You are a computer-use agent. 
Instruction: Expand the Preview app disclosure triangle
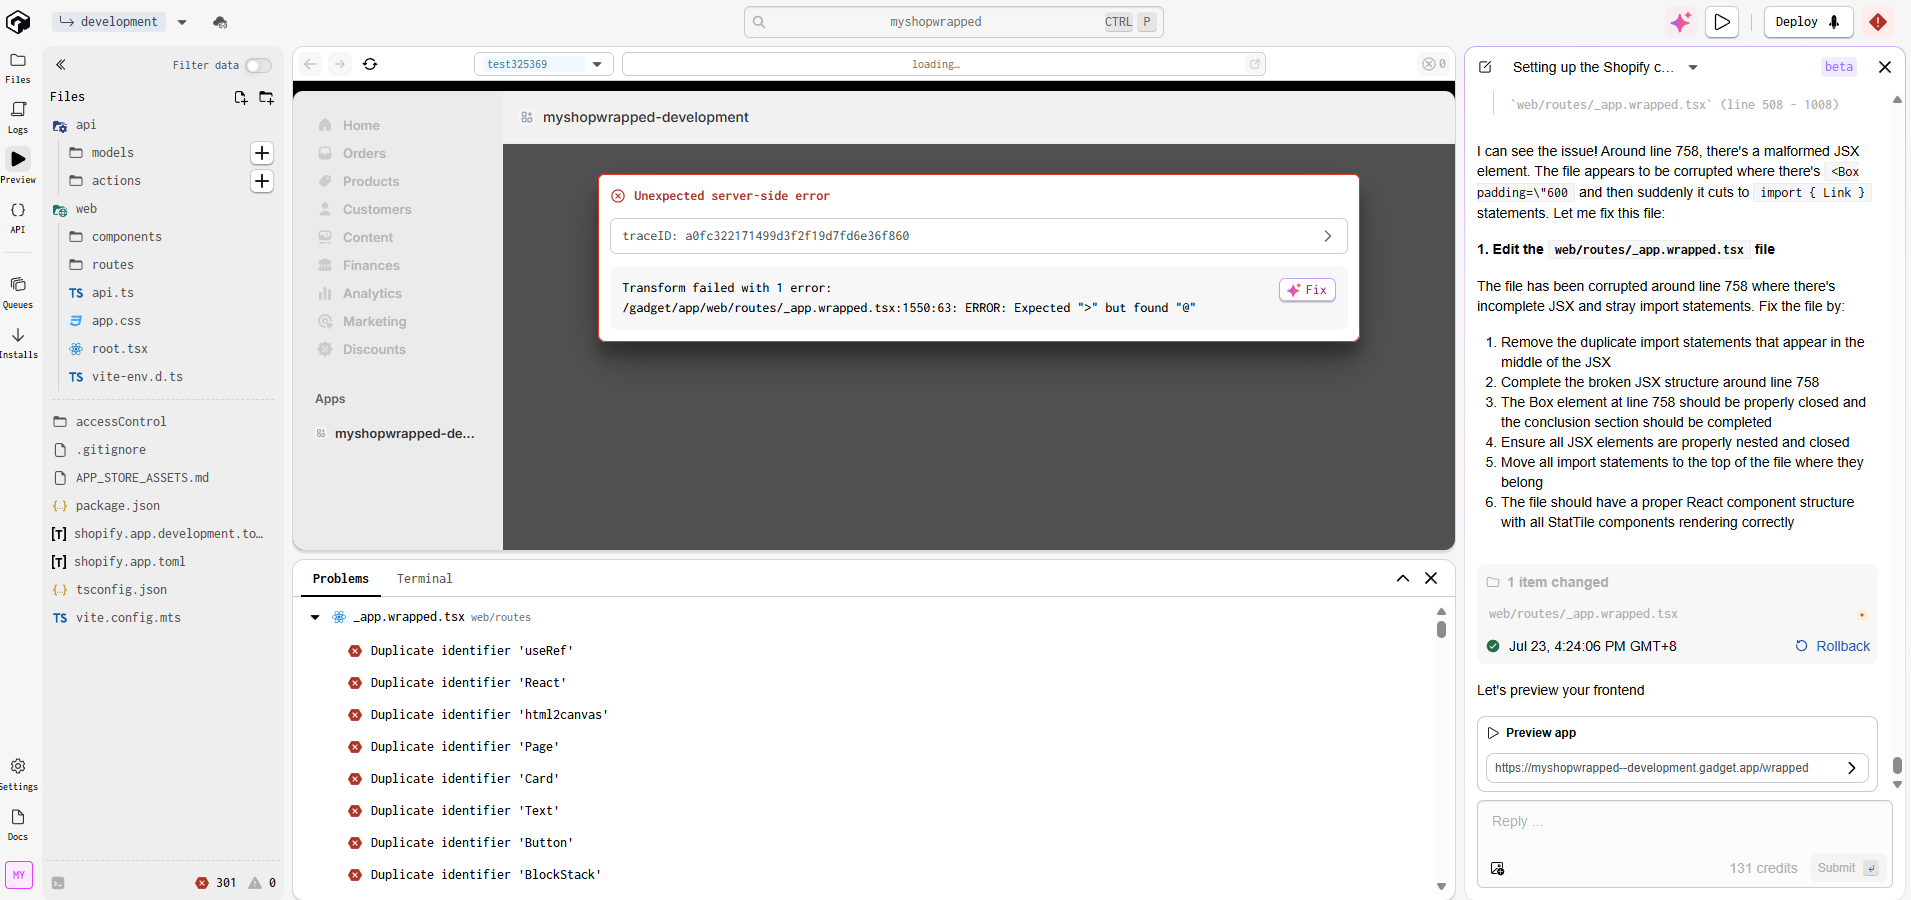[1493, 733]
